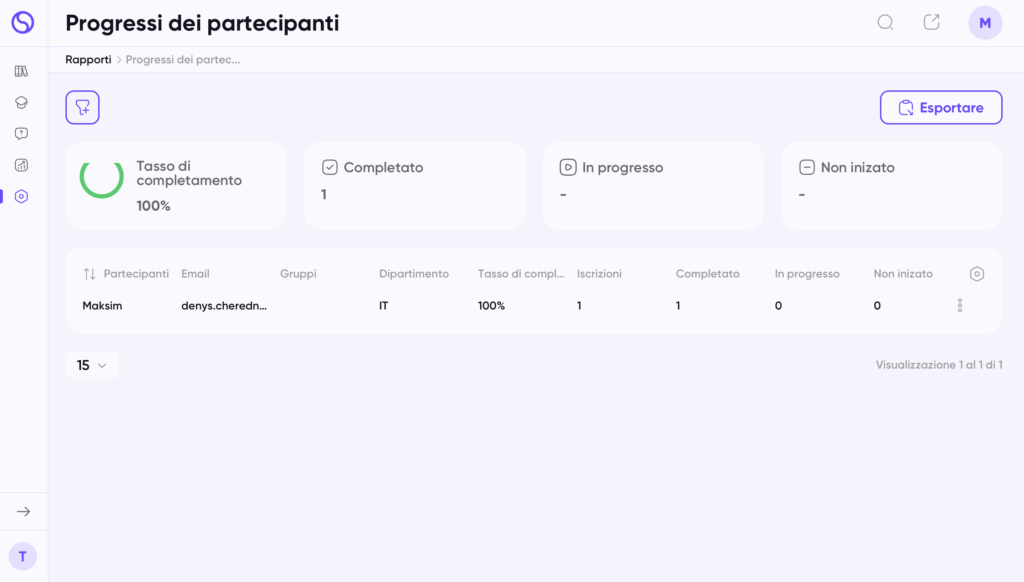This screenshot has width=1024, height=582.
Task: Open Maksim row three-dot menu
Action: (960, 305)
